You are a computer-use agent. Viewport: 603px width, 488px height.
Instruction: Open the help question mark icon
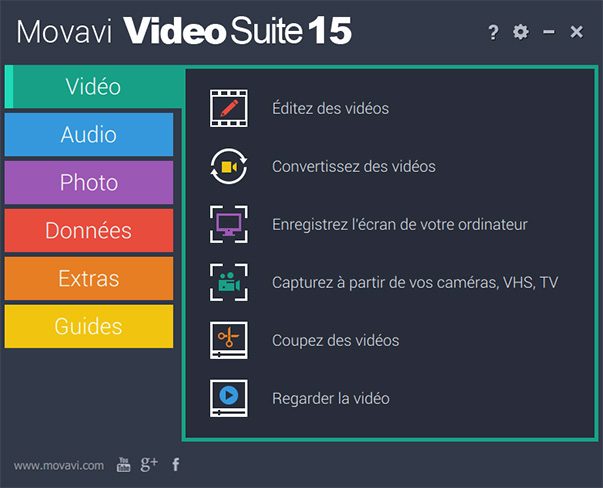[493, 32]
